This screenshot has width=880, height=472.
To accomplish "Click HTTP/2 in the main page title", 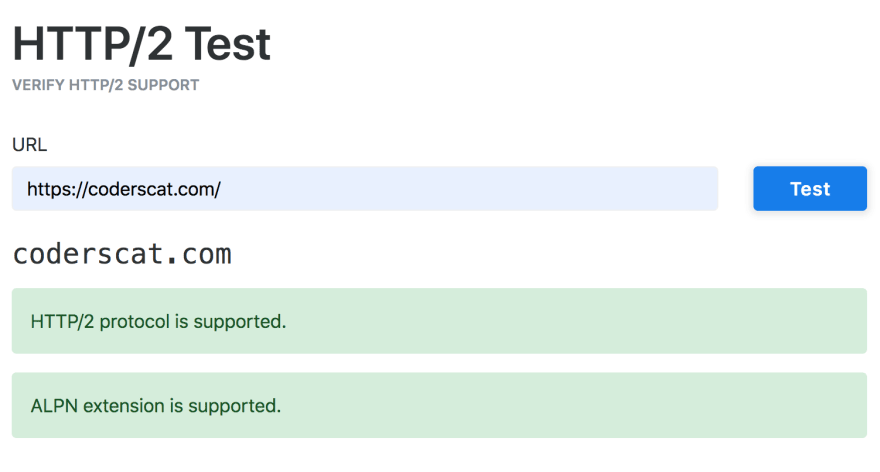I will pyautogui.click(x=93, y=44).
